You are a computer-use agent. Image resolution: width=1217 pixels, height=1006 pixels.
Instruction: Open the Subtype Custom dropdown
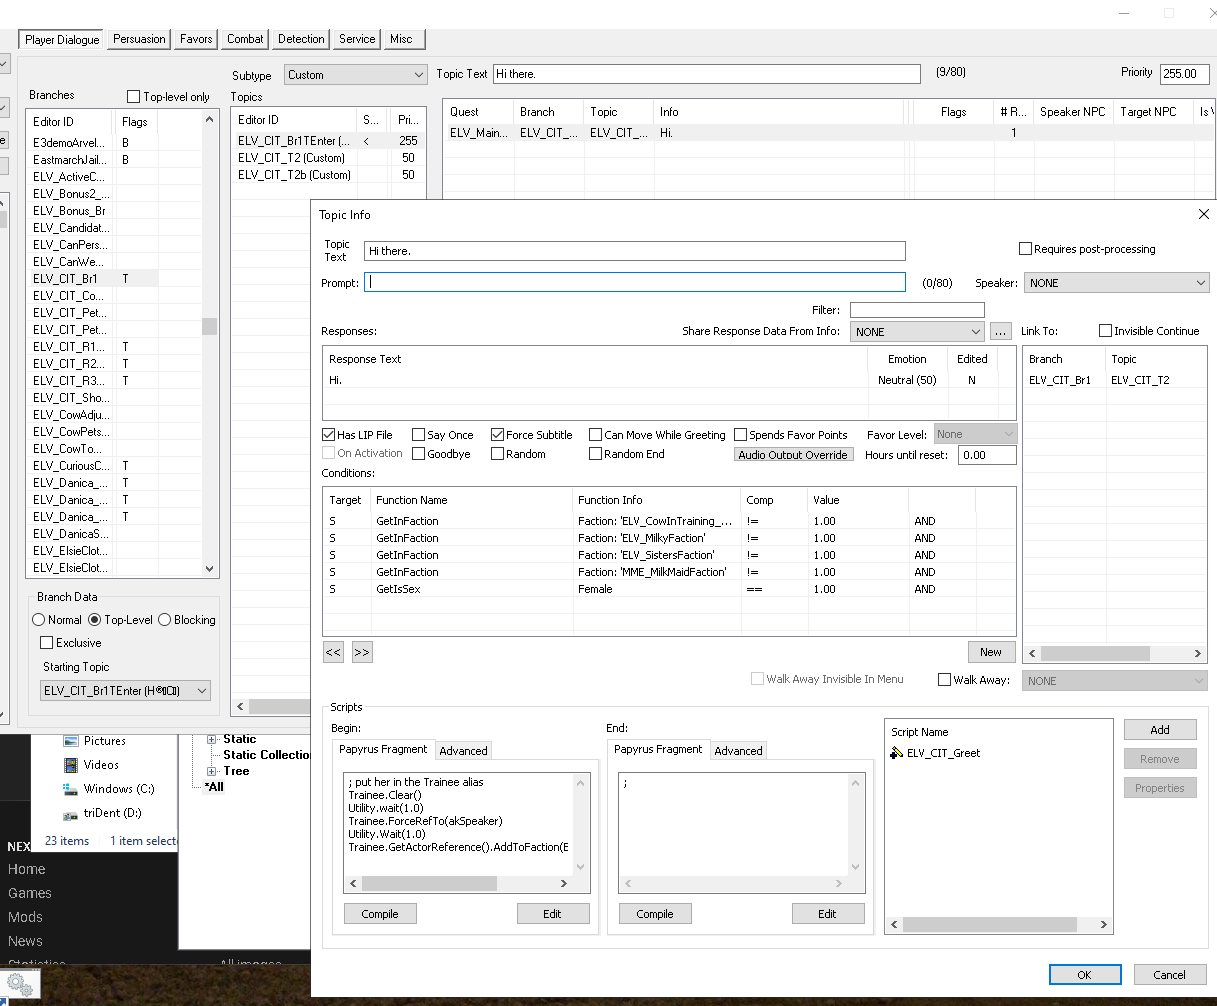point(355,75)
